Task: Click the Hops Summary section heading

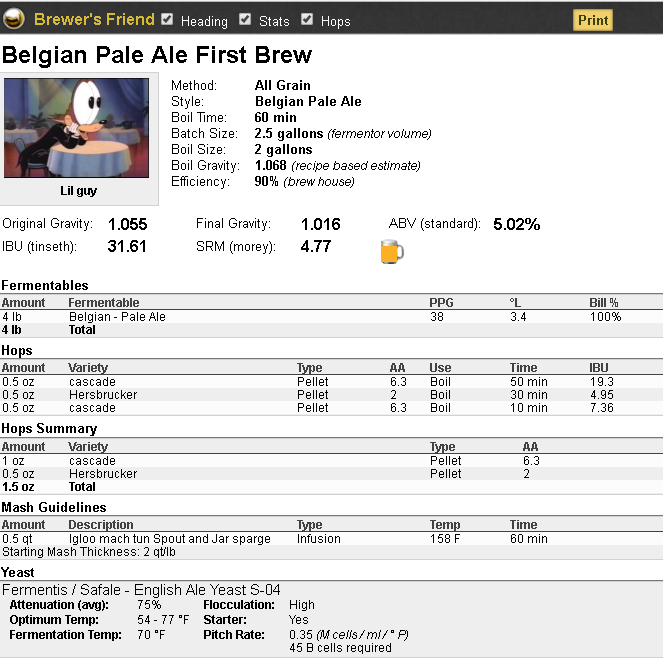Action: (x=49, y=428)
